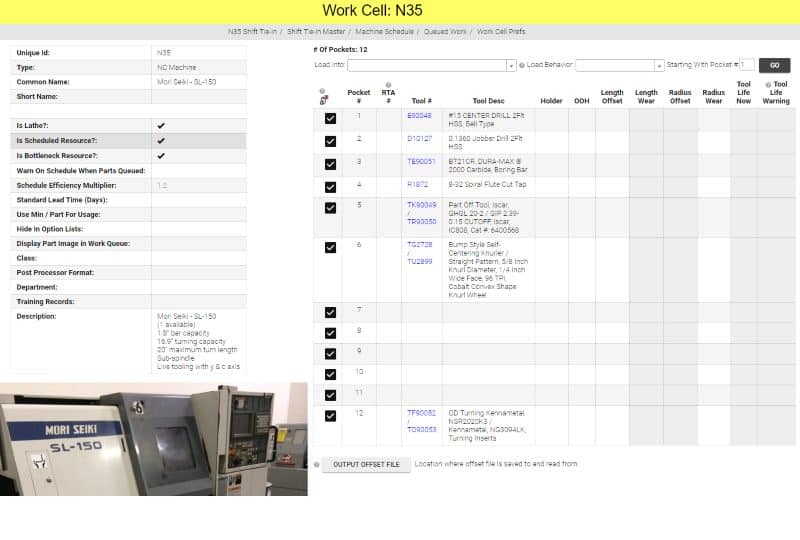Screen dimensions: 800x540
Task: Open tool link TB90051
Action: tap(421, 162)
